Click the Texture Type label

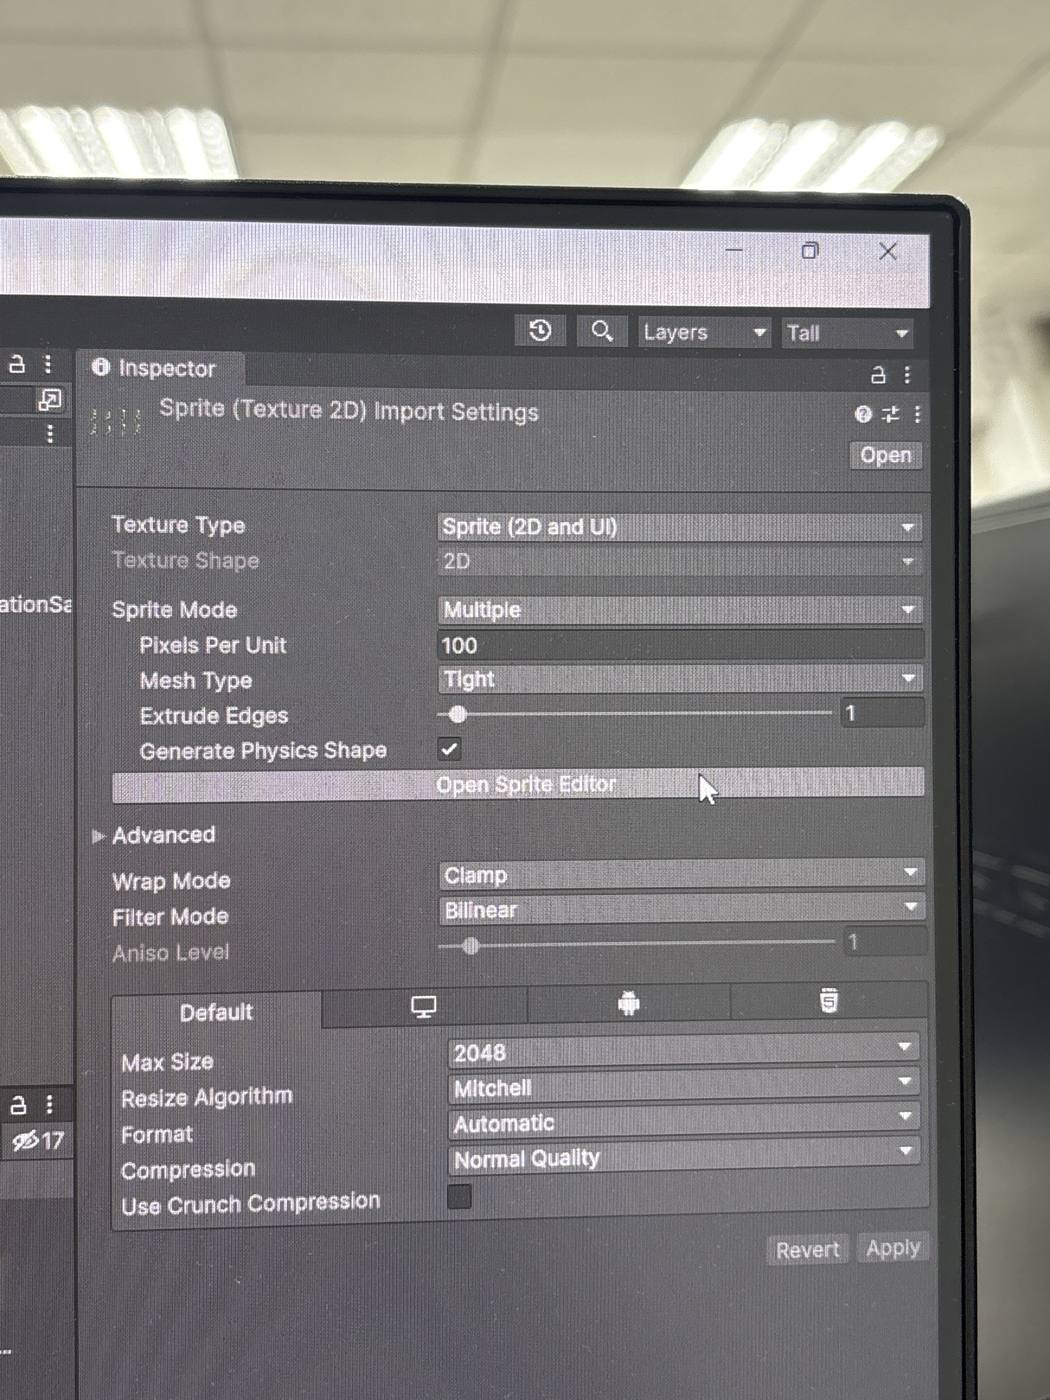click(x=178, y=524)
